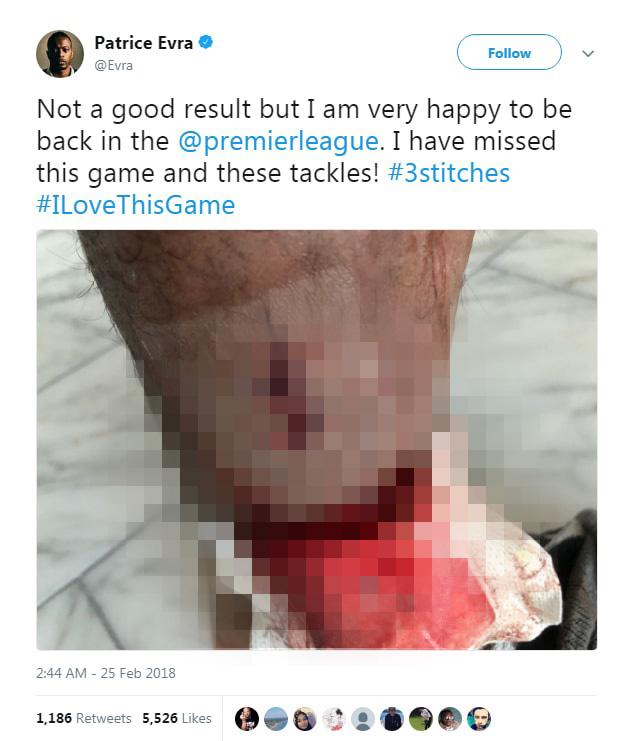This screenshot has width=633, height=741.
Task: View the 5,526 Likes list
Action: 177,718
